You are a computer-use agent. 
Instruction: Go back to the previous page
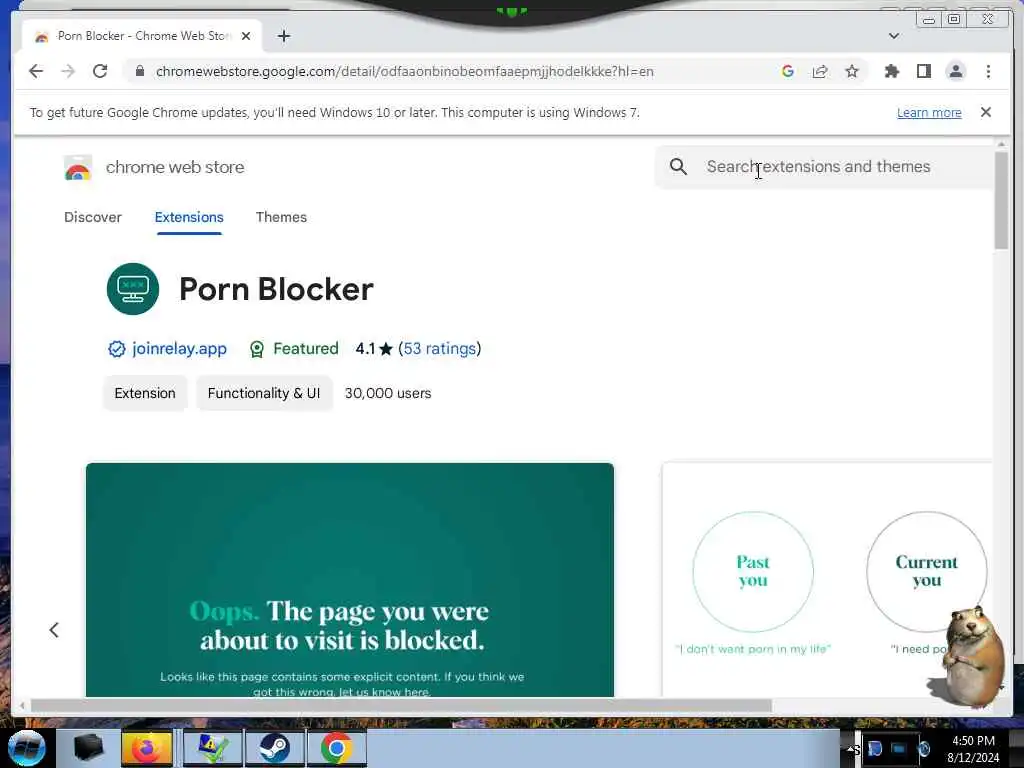tap(36, 71)
